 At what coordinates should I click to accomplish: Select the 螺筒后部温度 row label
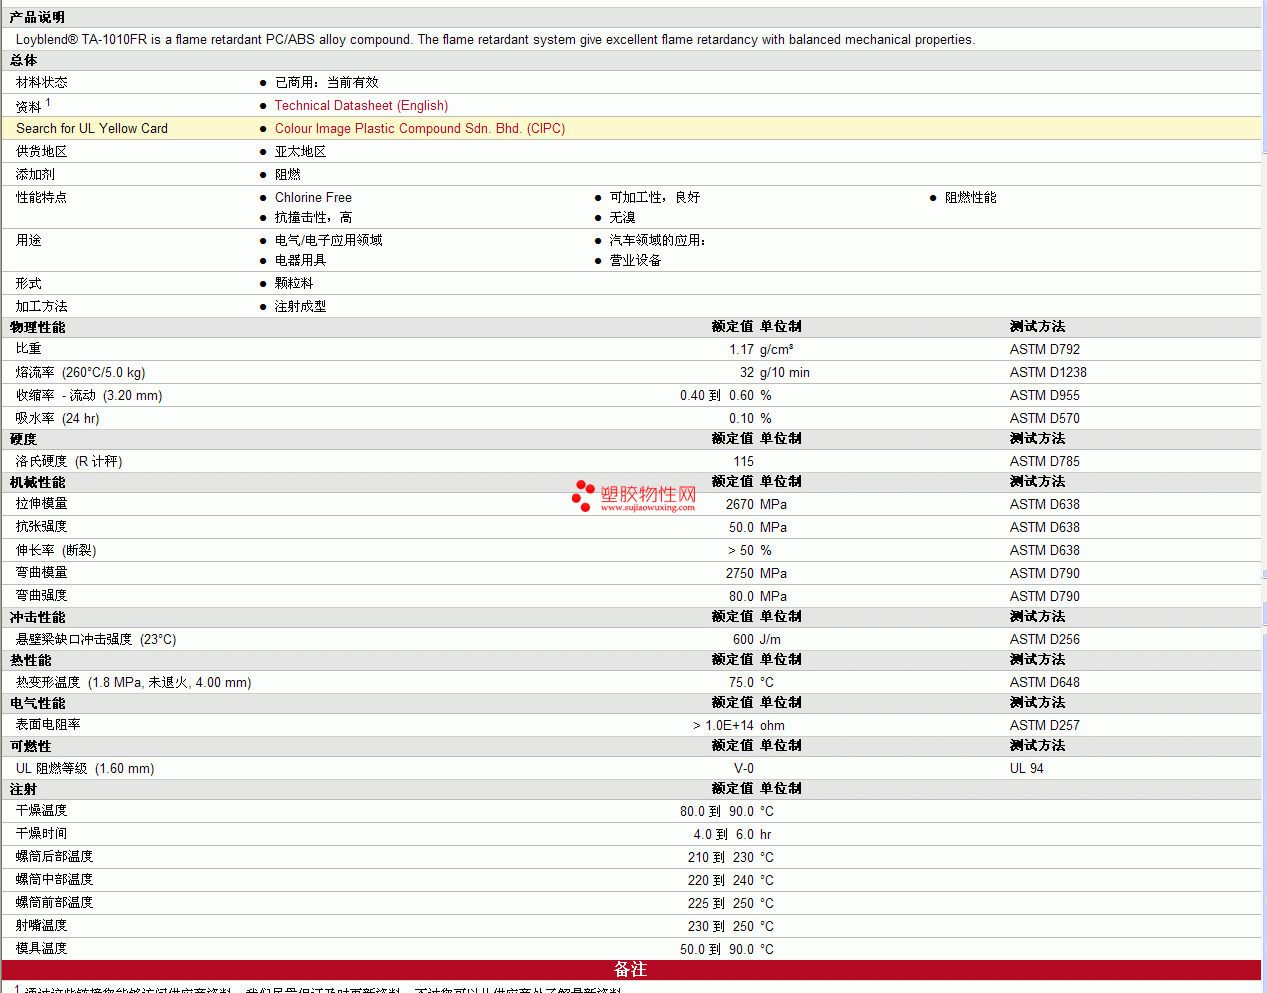coord(55,856)
